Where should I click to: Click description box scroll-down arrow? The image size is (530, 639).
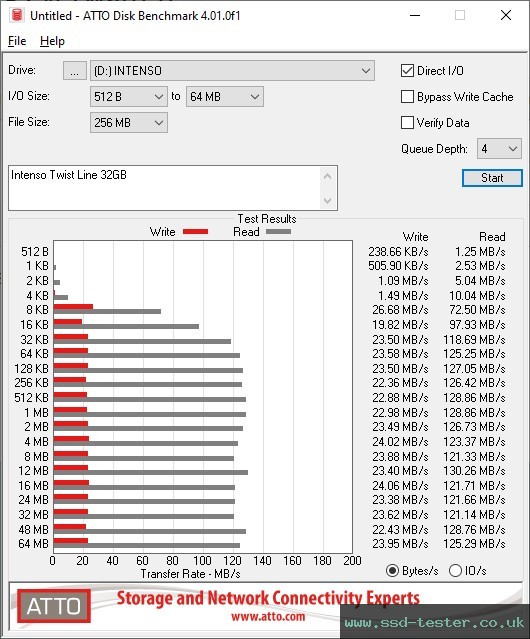[328, 201]
